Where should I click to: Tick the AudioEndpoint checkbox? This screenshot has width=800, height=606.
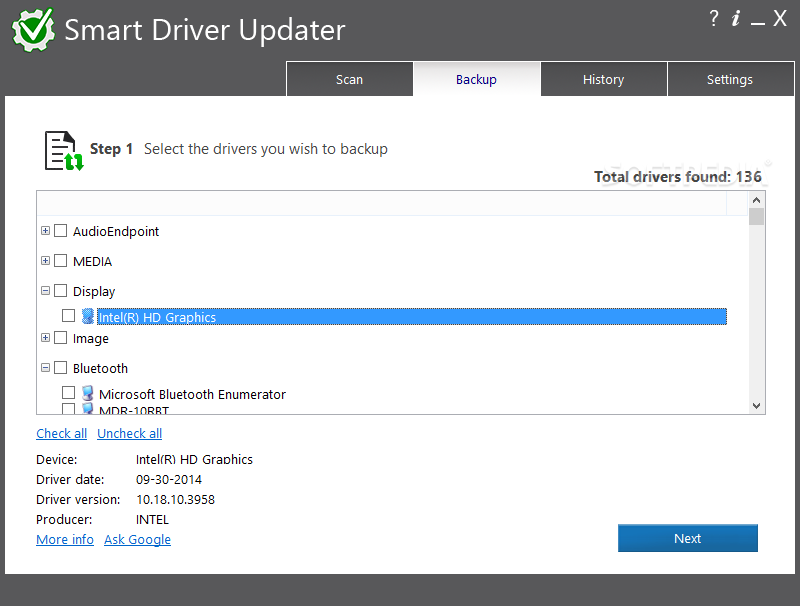point(61,231)
